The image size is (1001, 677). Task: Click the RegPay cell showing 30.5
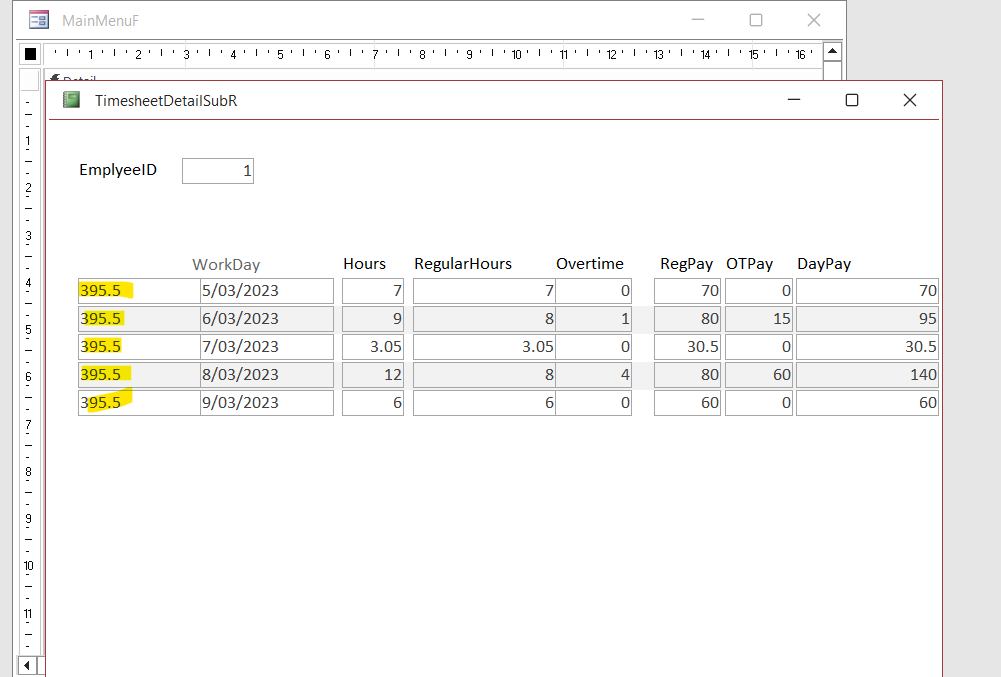point(687,347)
